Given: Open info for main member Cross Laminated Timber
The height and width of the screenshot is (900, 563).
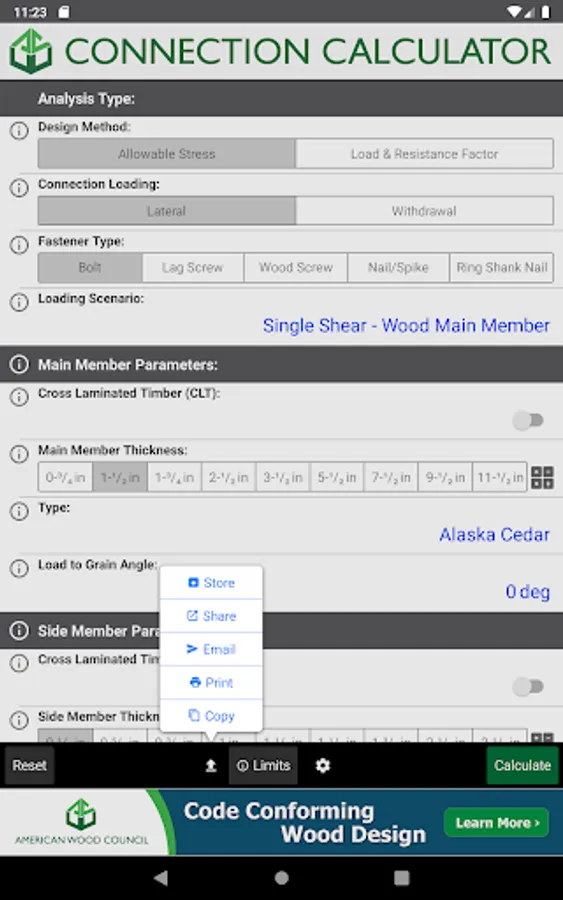Looking at the screenshot, I should coord(19,397).
